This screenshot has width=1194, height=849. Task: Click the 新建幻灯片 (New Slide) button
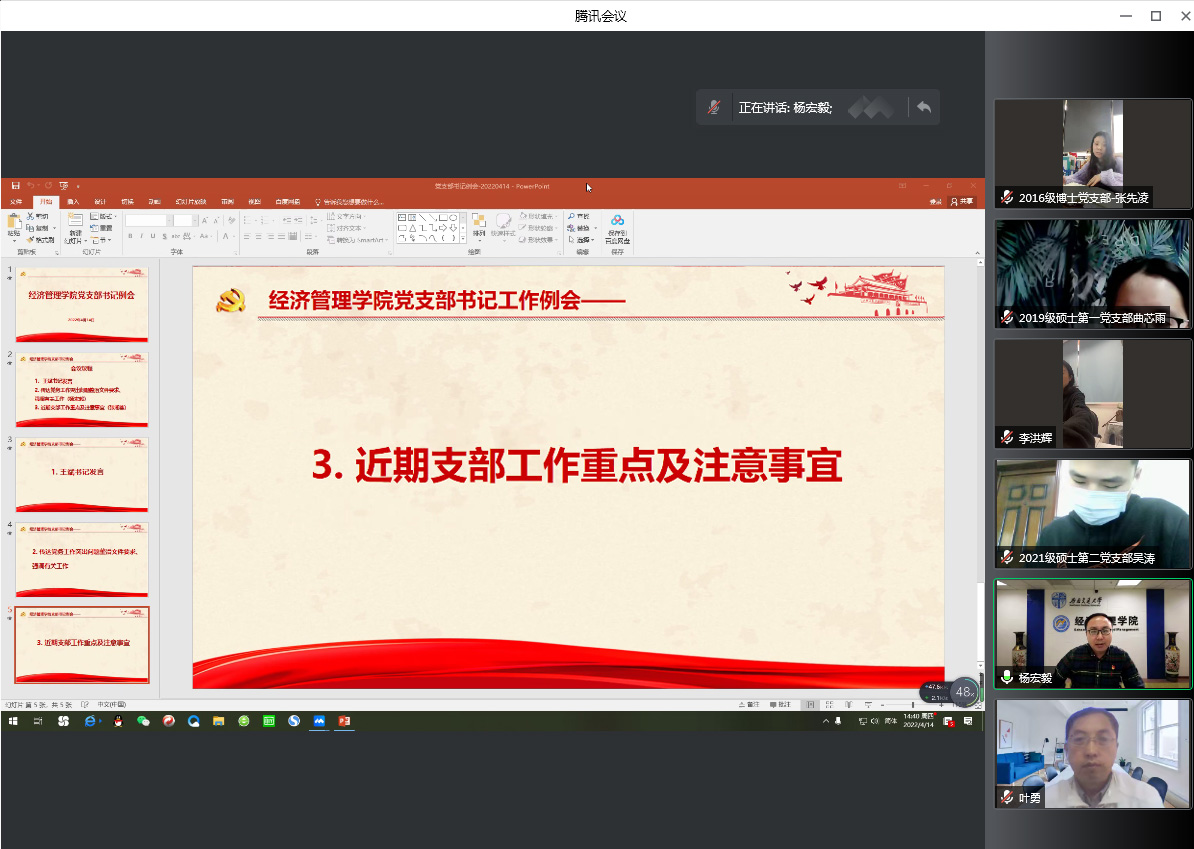75,227
